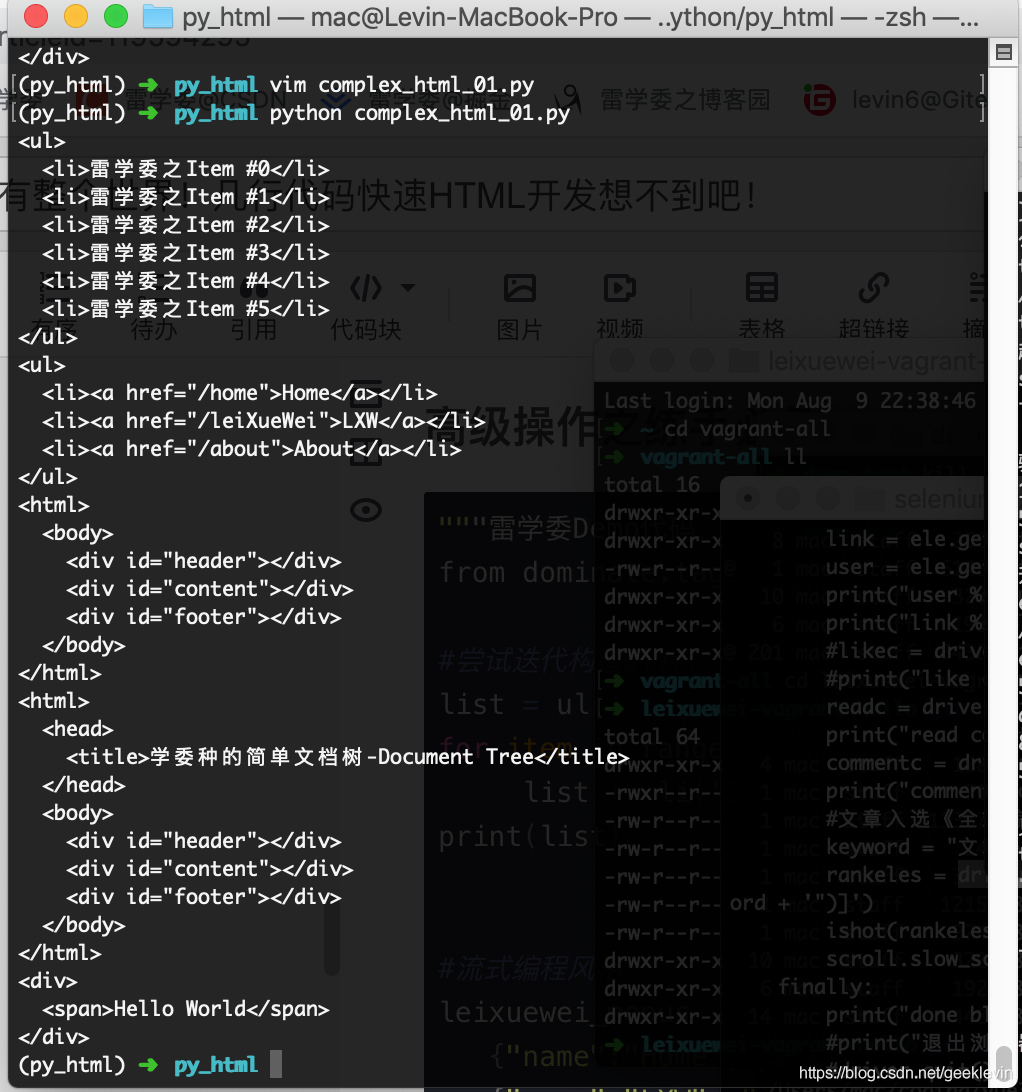Open the levin6@Gite bookmark in background browser
The image size is (1022, 1092).
[x=918, y=100]
